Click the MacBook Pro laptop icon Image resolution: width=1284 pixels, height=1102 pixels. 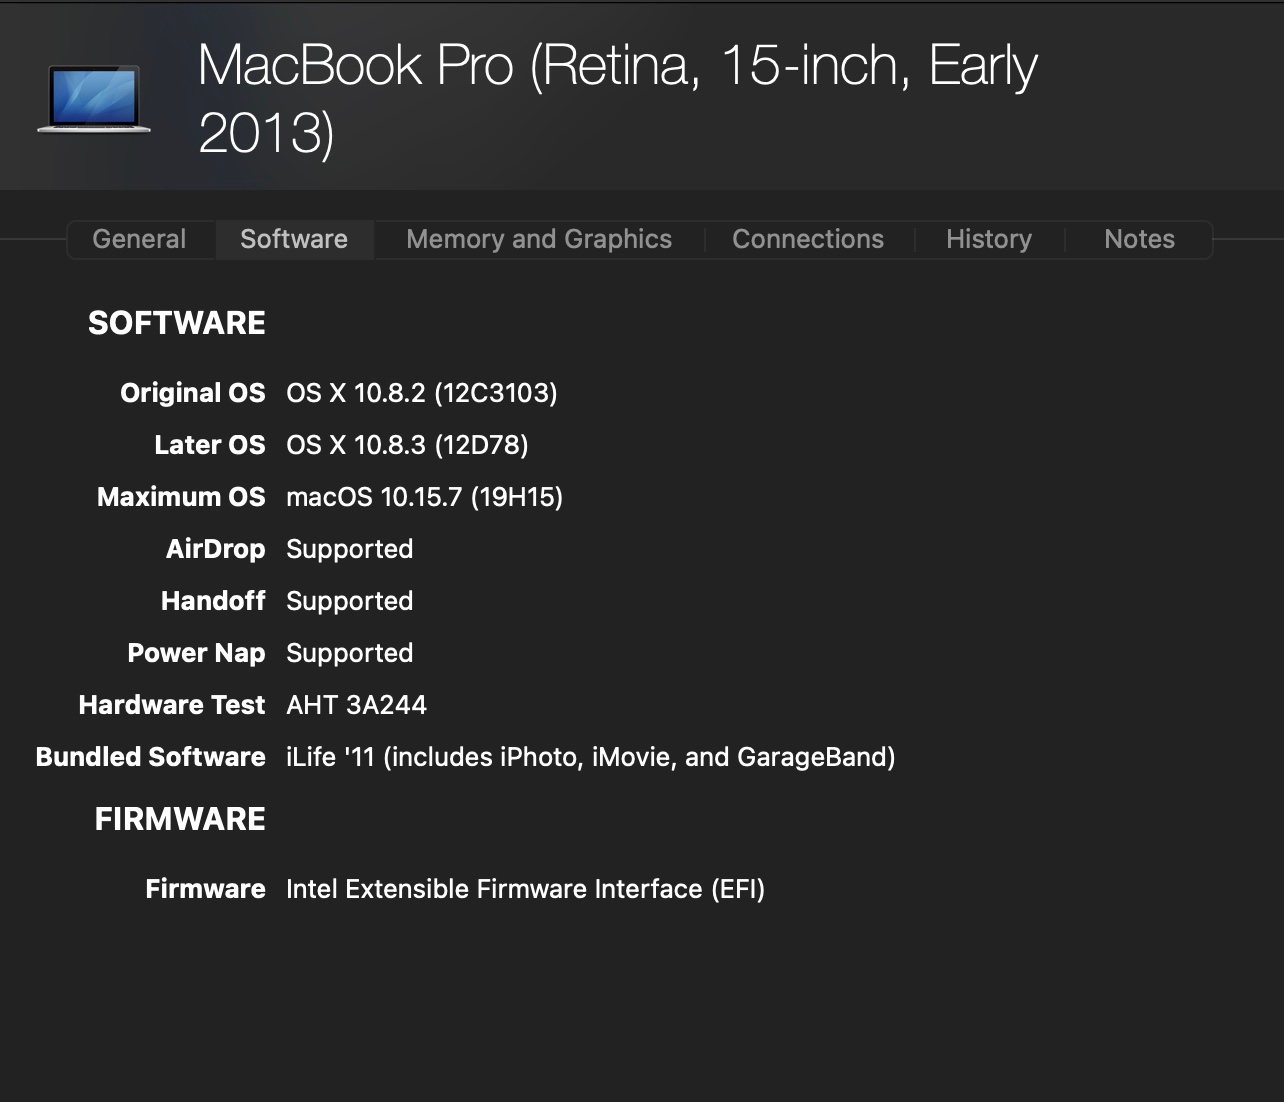pos(94,98)
